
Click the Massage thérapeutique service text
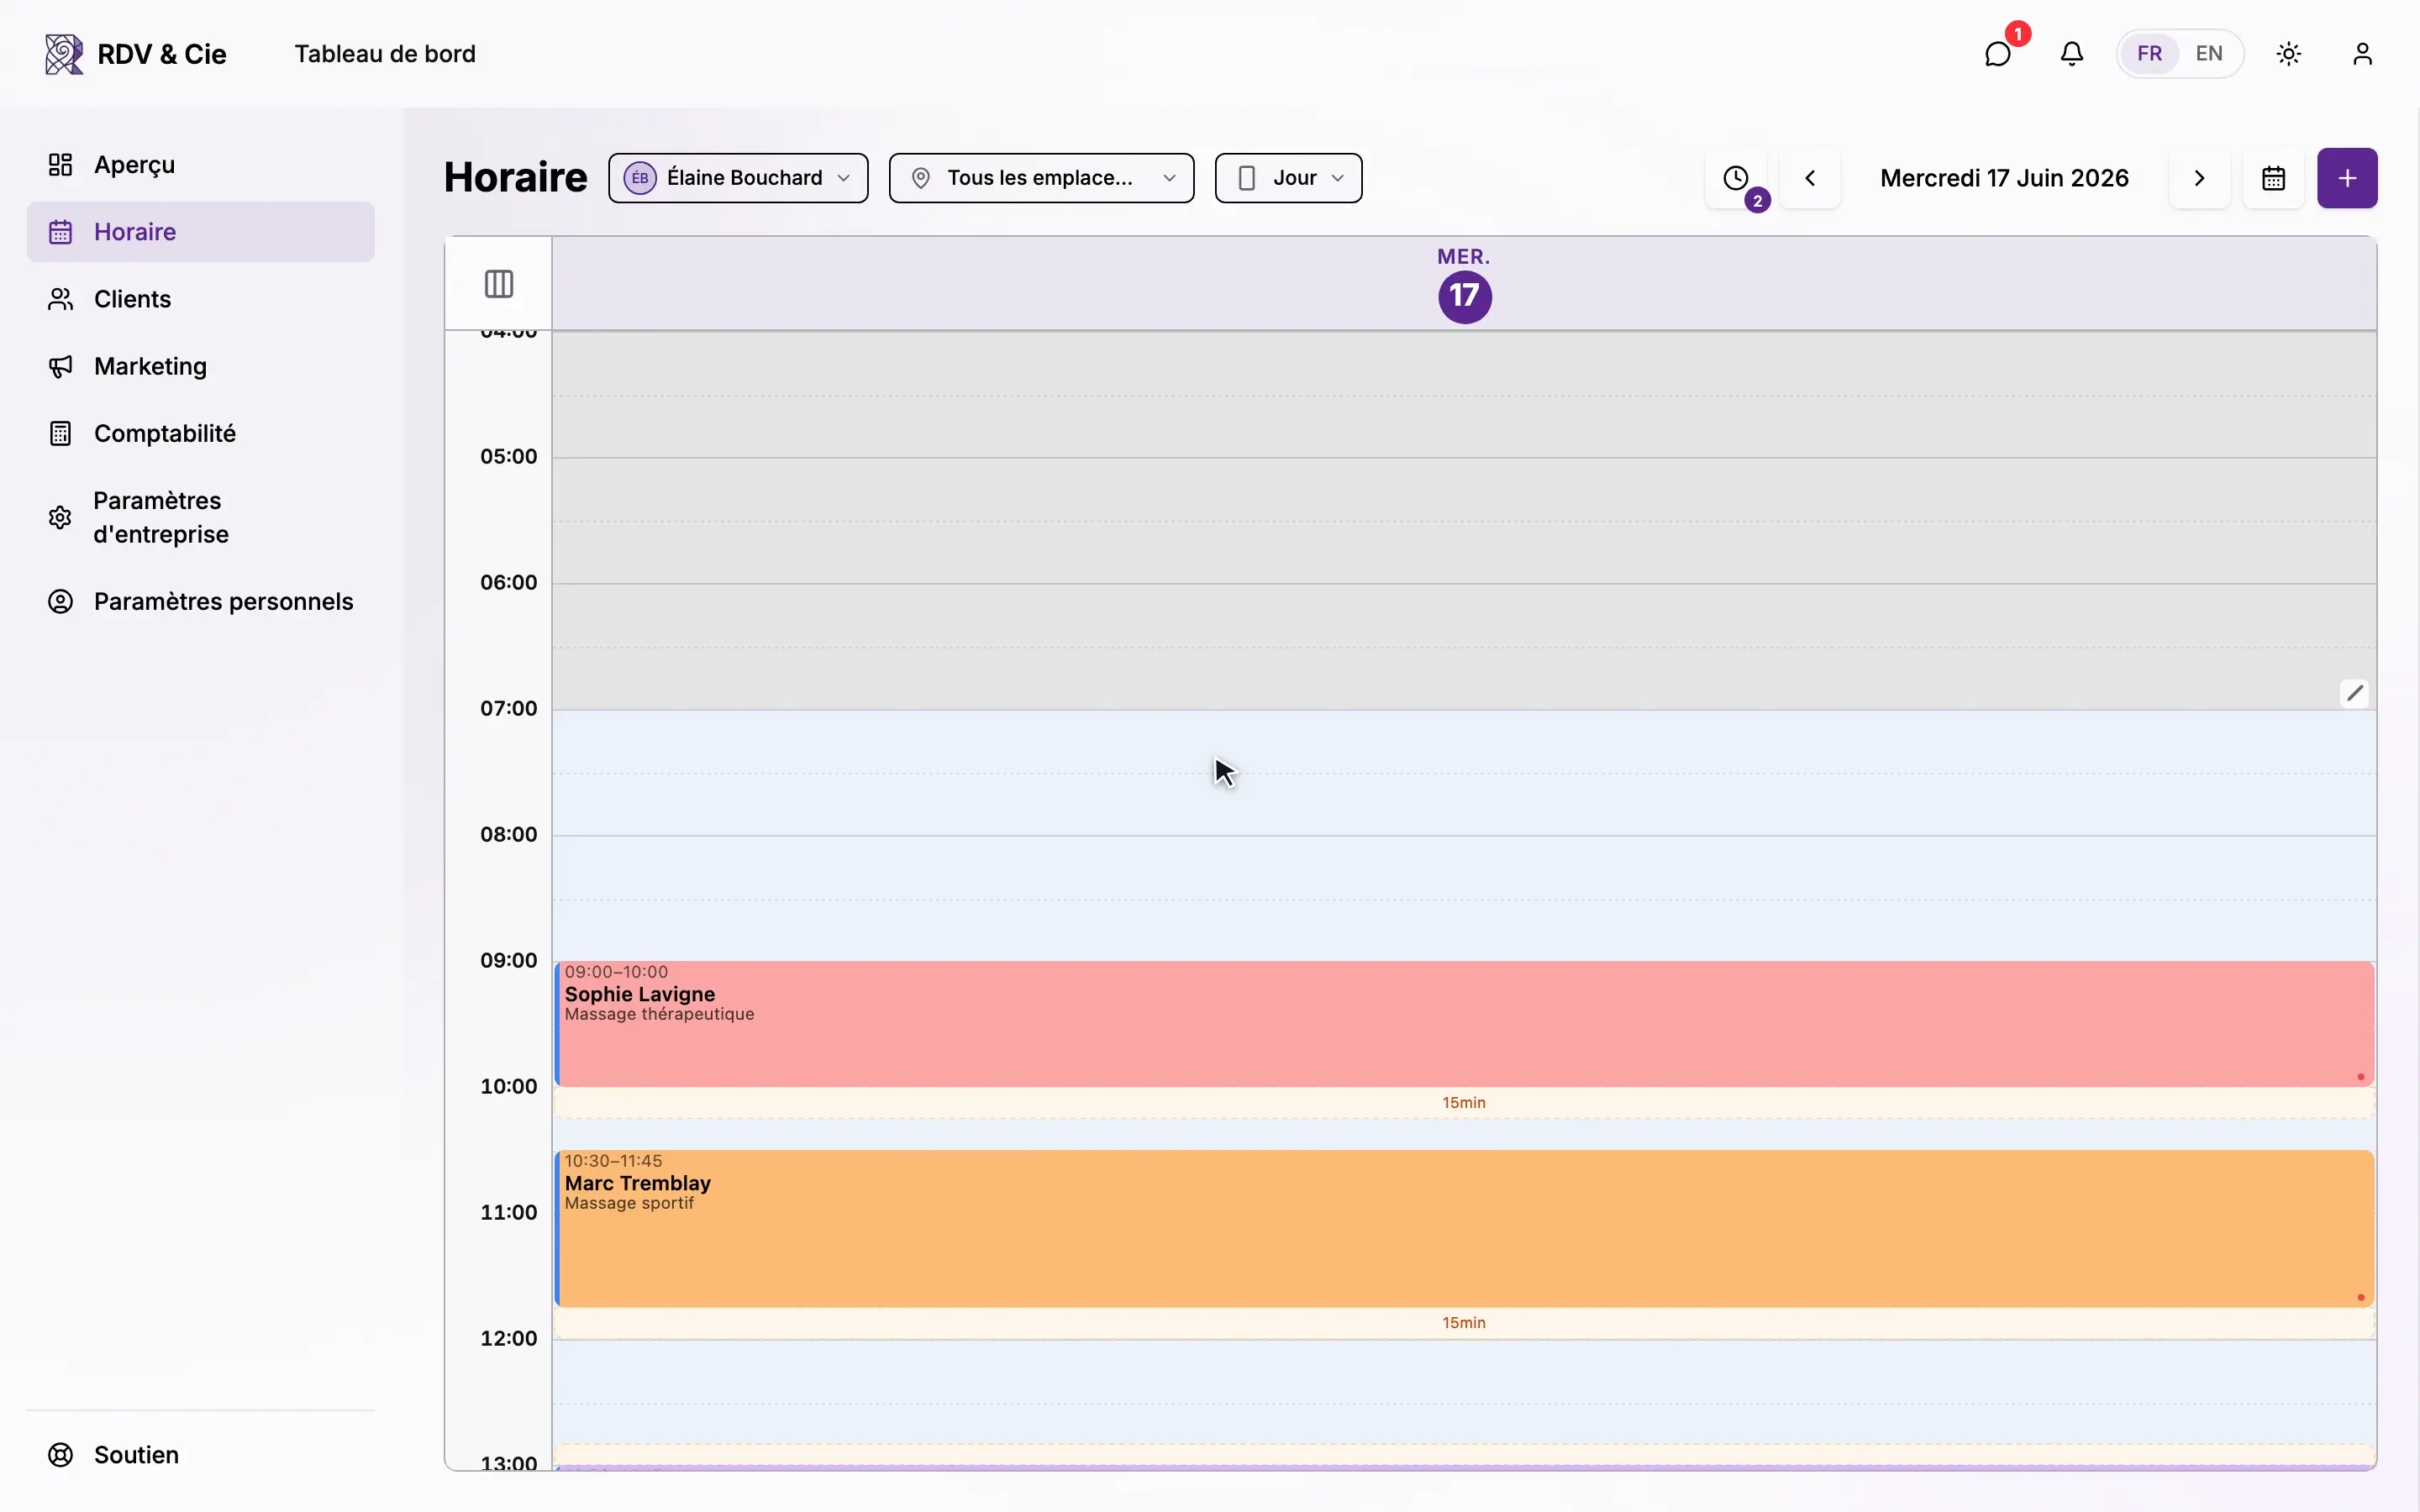(659, 1014)
